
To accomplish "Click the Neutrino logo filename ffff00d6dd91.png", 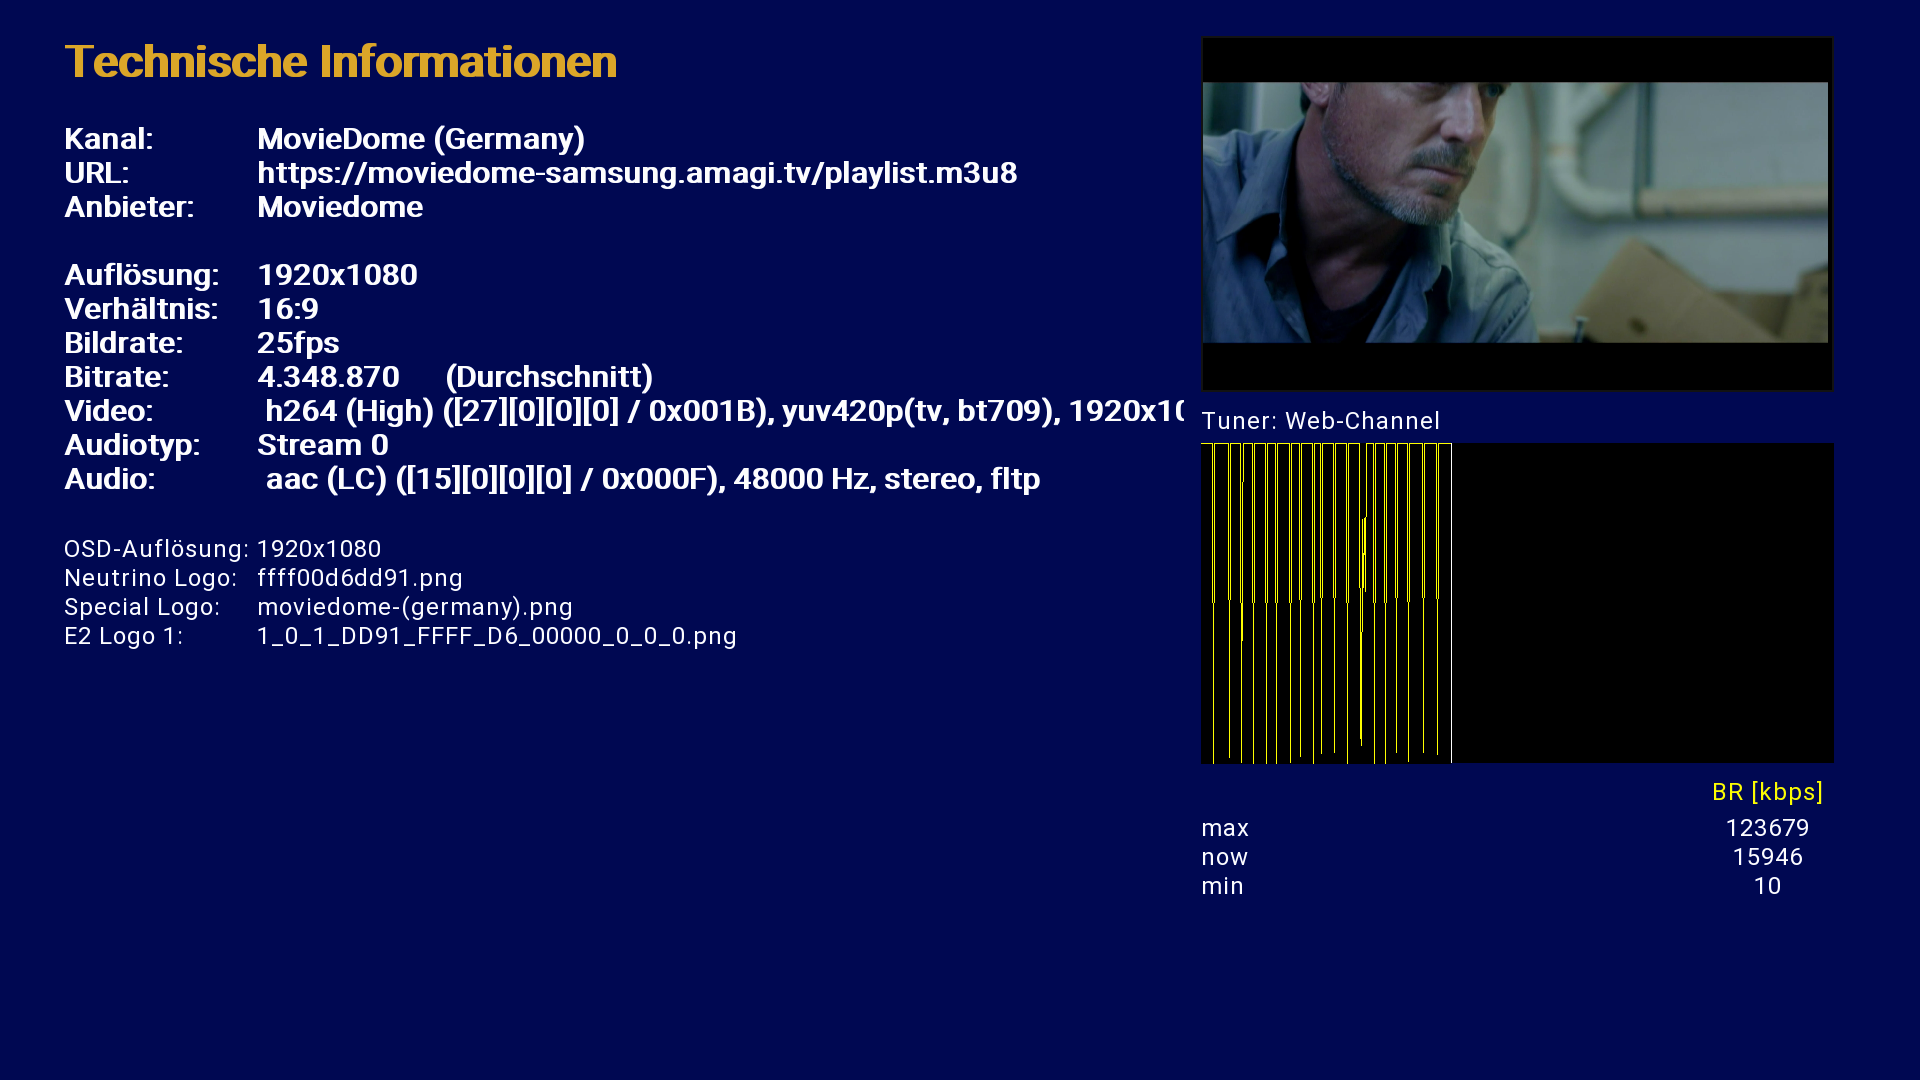I will pos(359,578).
